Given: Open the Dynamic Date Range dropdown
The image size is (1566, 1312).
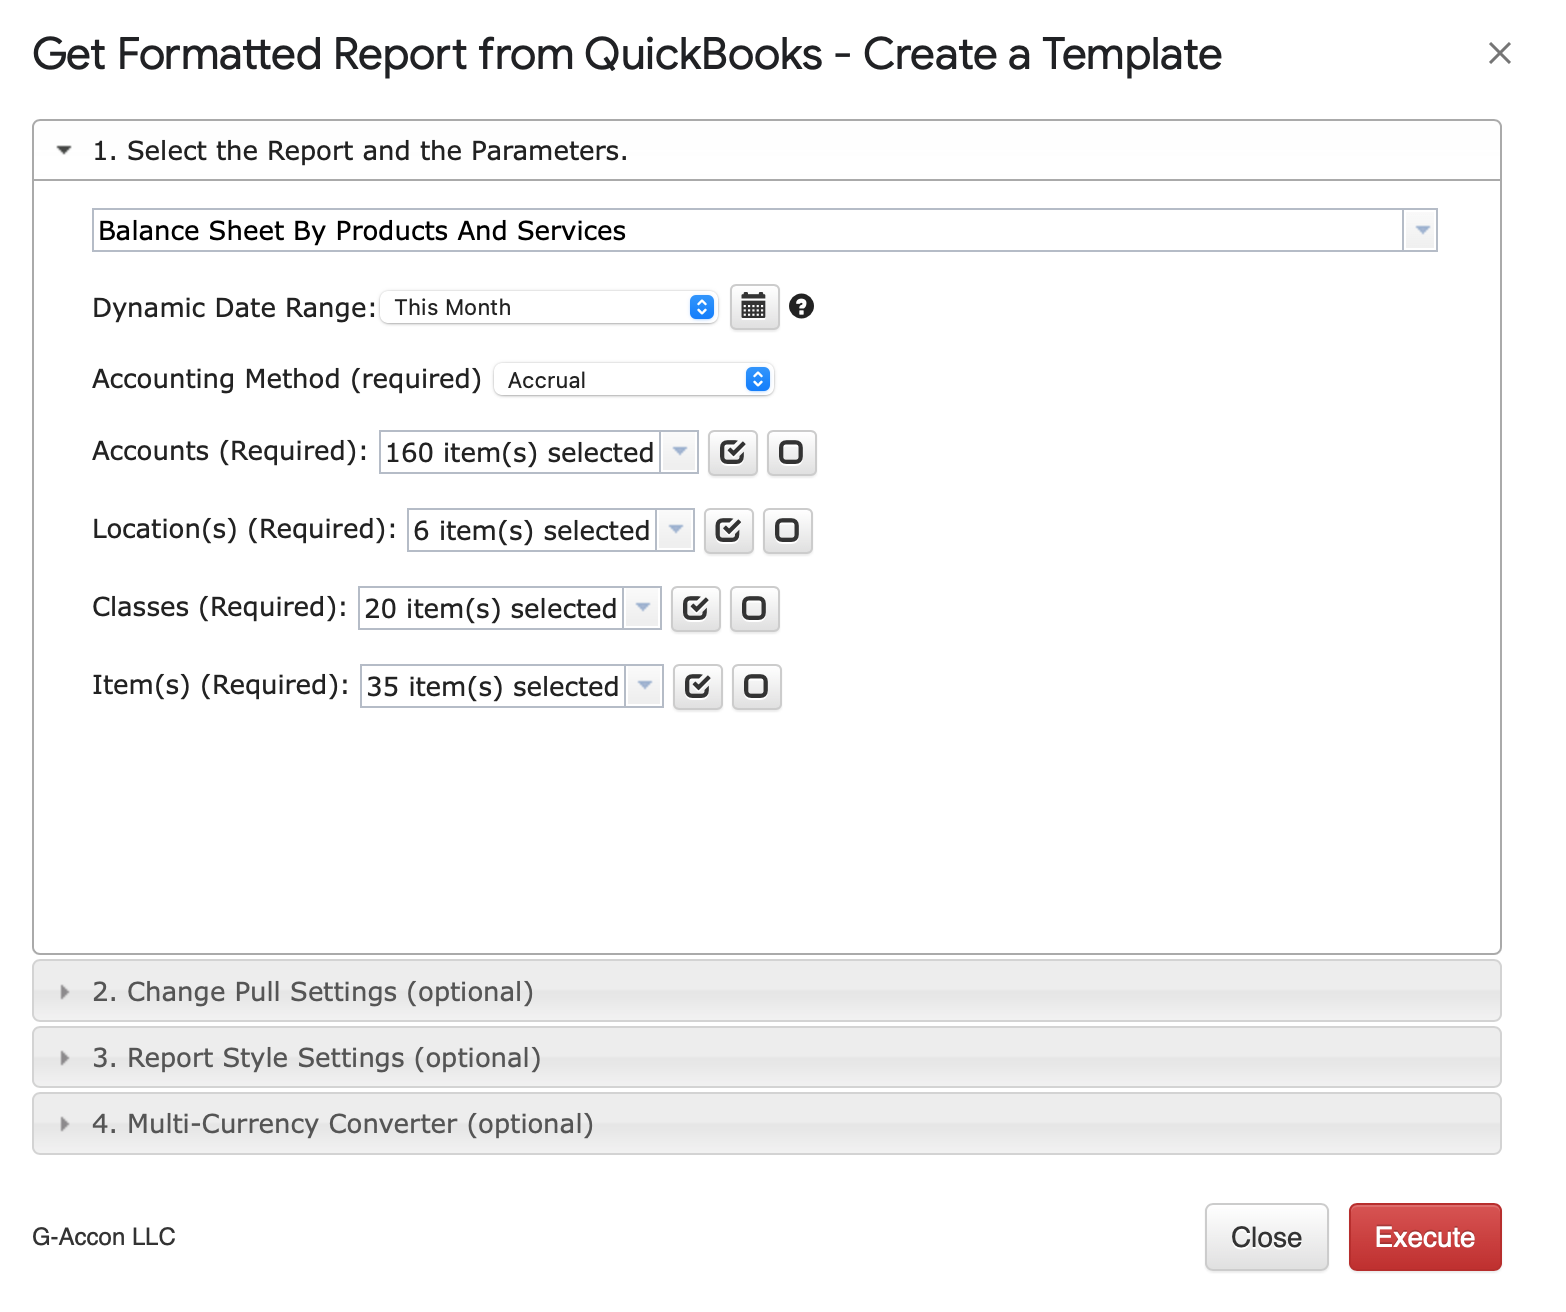Looking at the screenshot, I should (x=549, y=307).
